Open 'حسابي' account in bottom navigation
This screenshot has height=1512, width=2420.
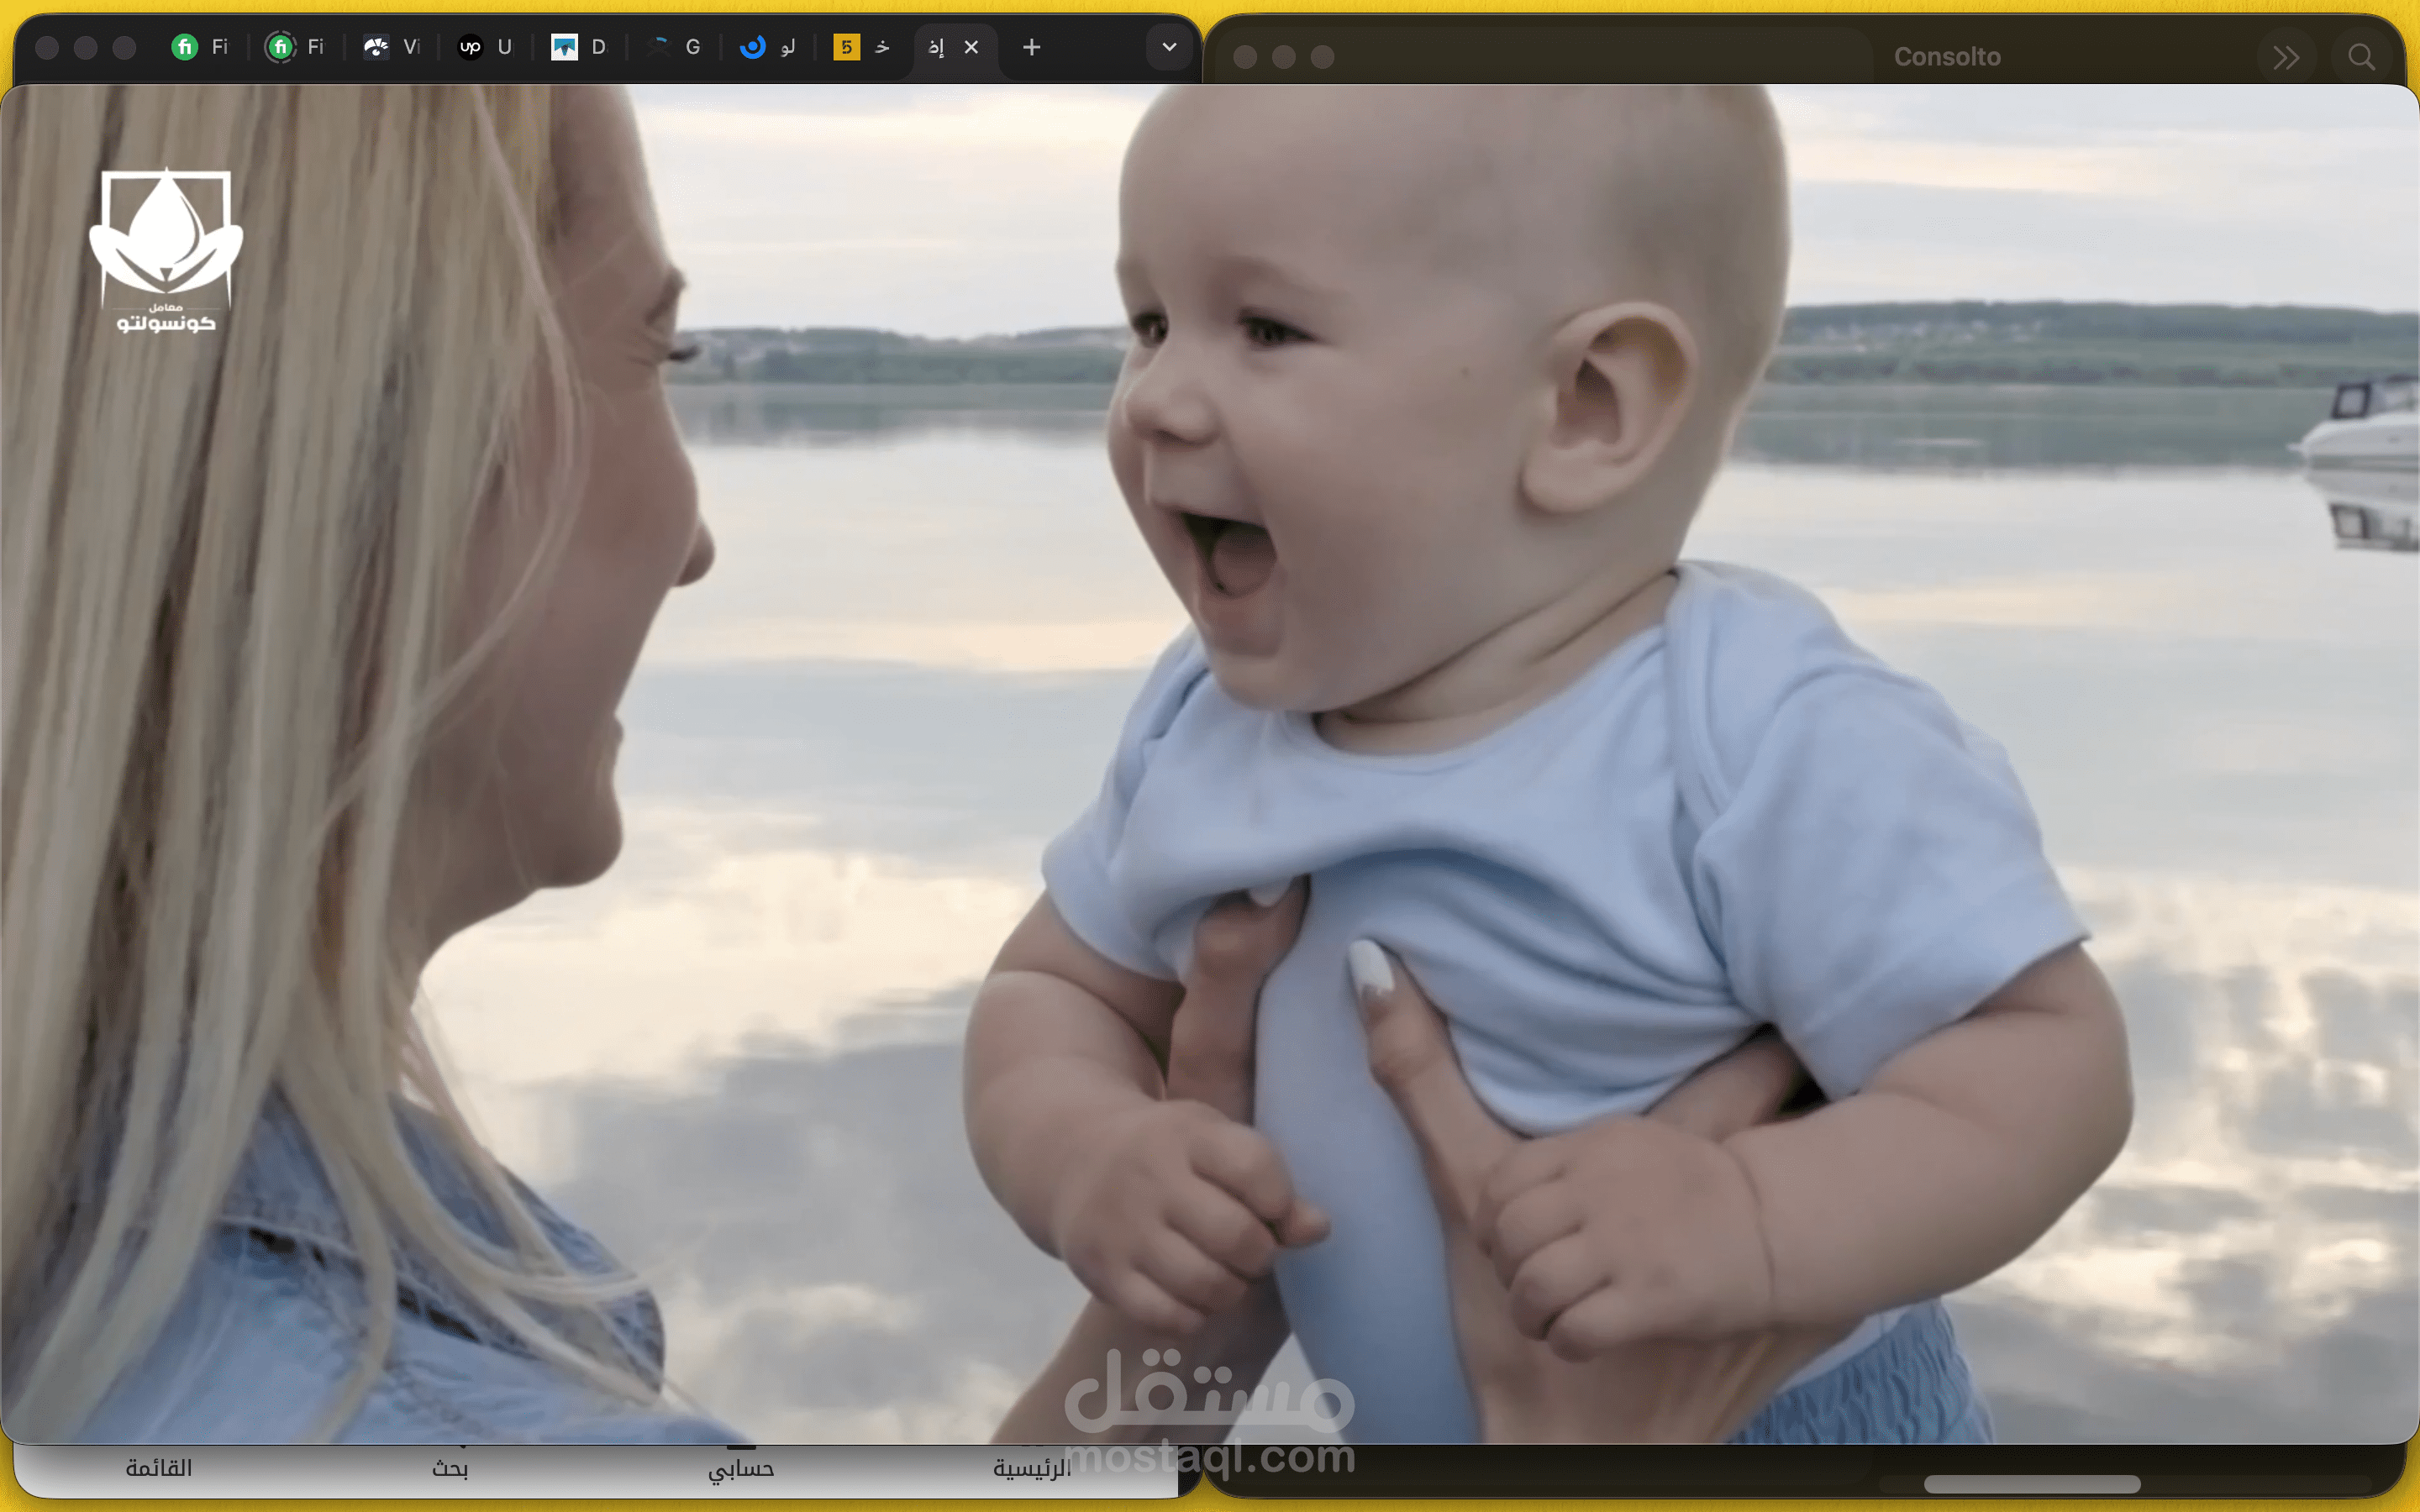coord(741,1468)
